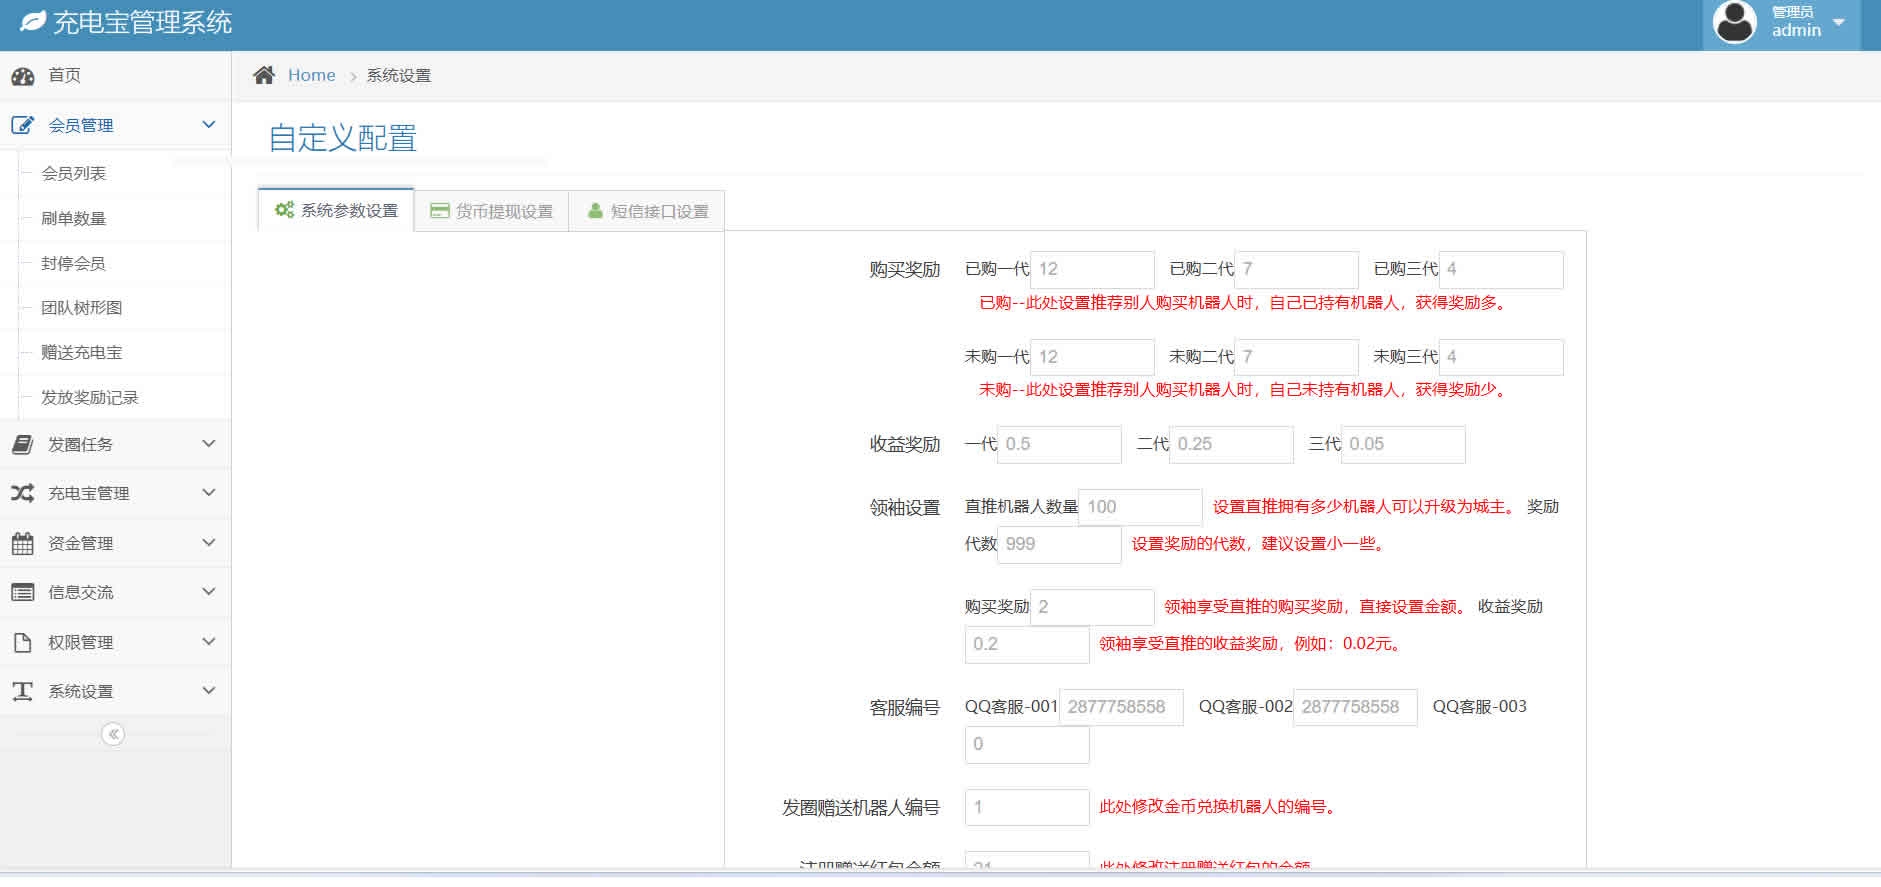Click the admin avatar icon
This screenshot has width=1881, height=887.
pyautogui.click(x=1734, y=22)
